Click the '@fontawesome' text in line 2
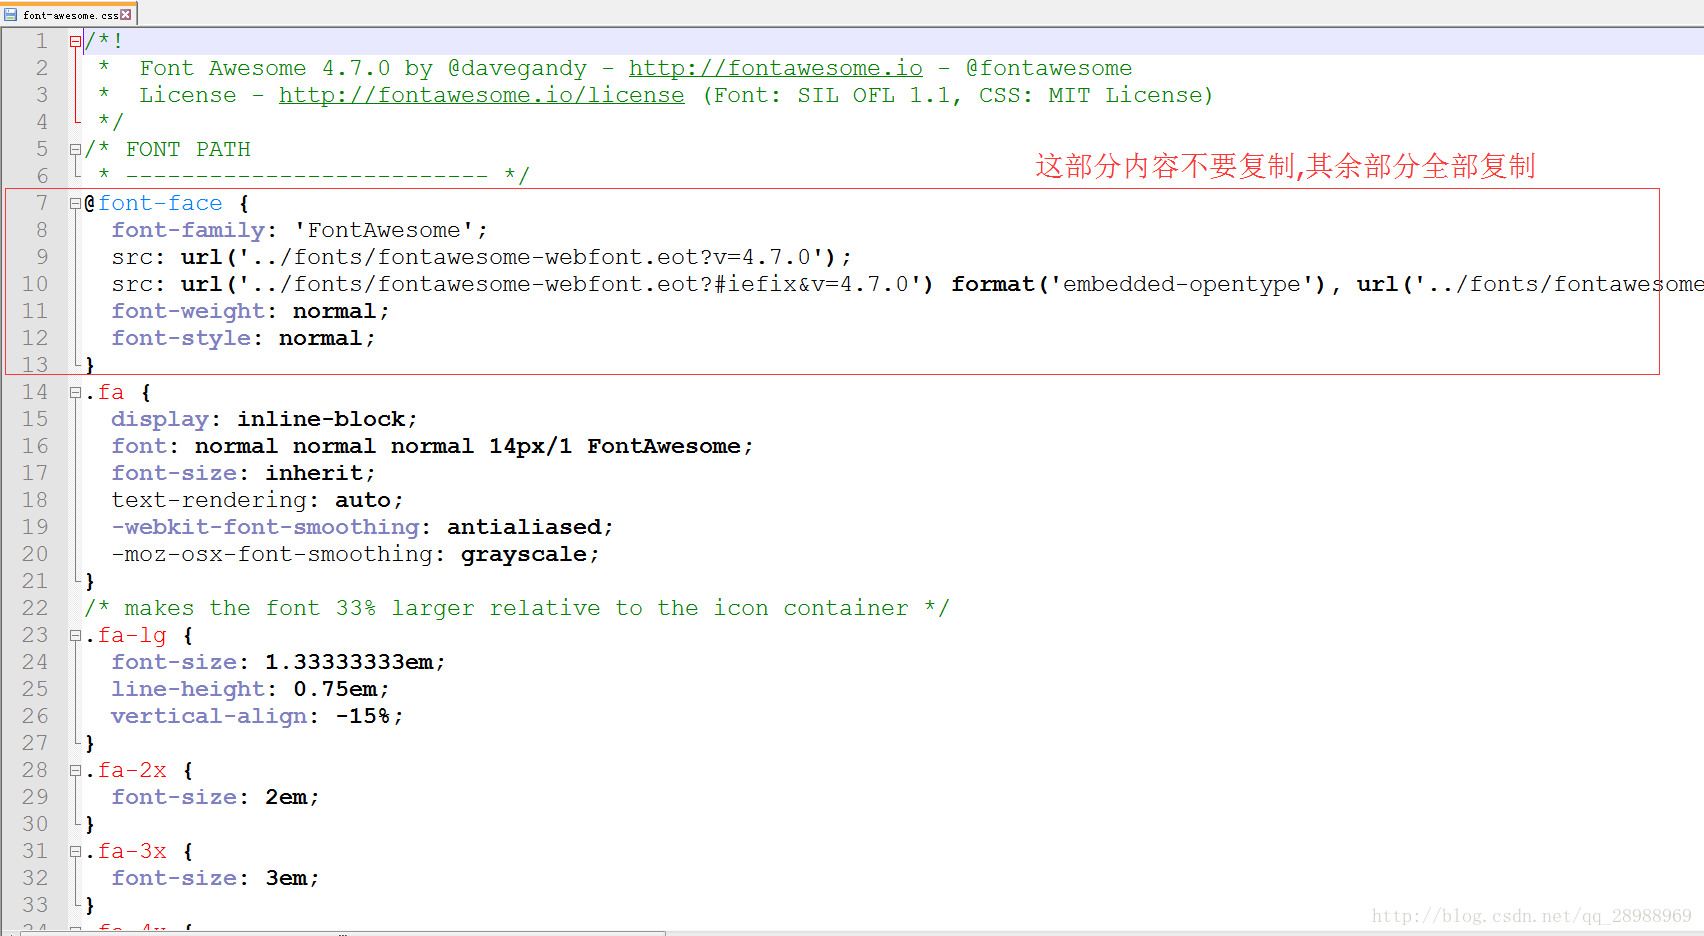The image size is (1704, 936). tap(1049, 68)
